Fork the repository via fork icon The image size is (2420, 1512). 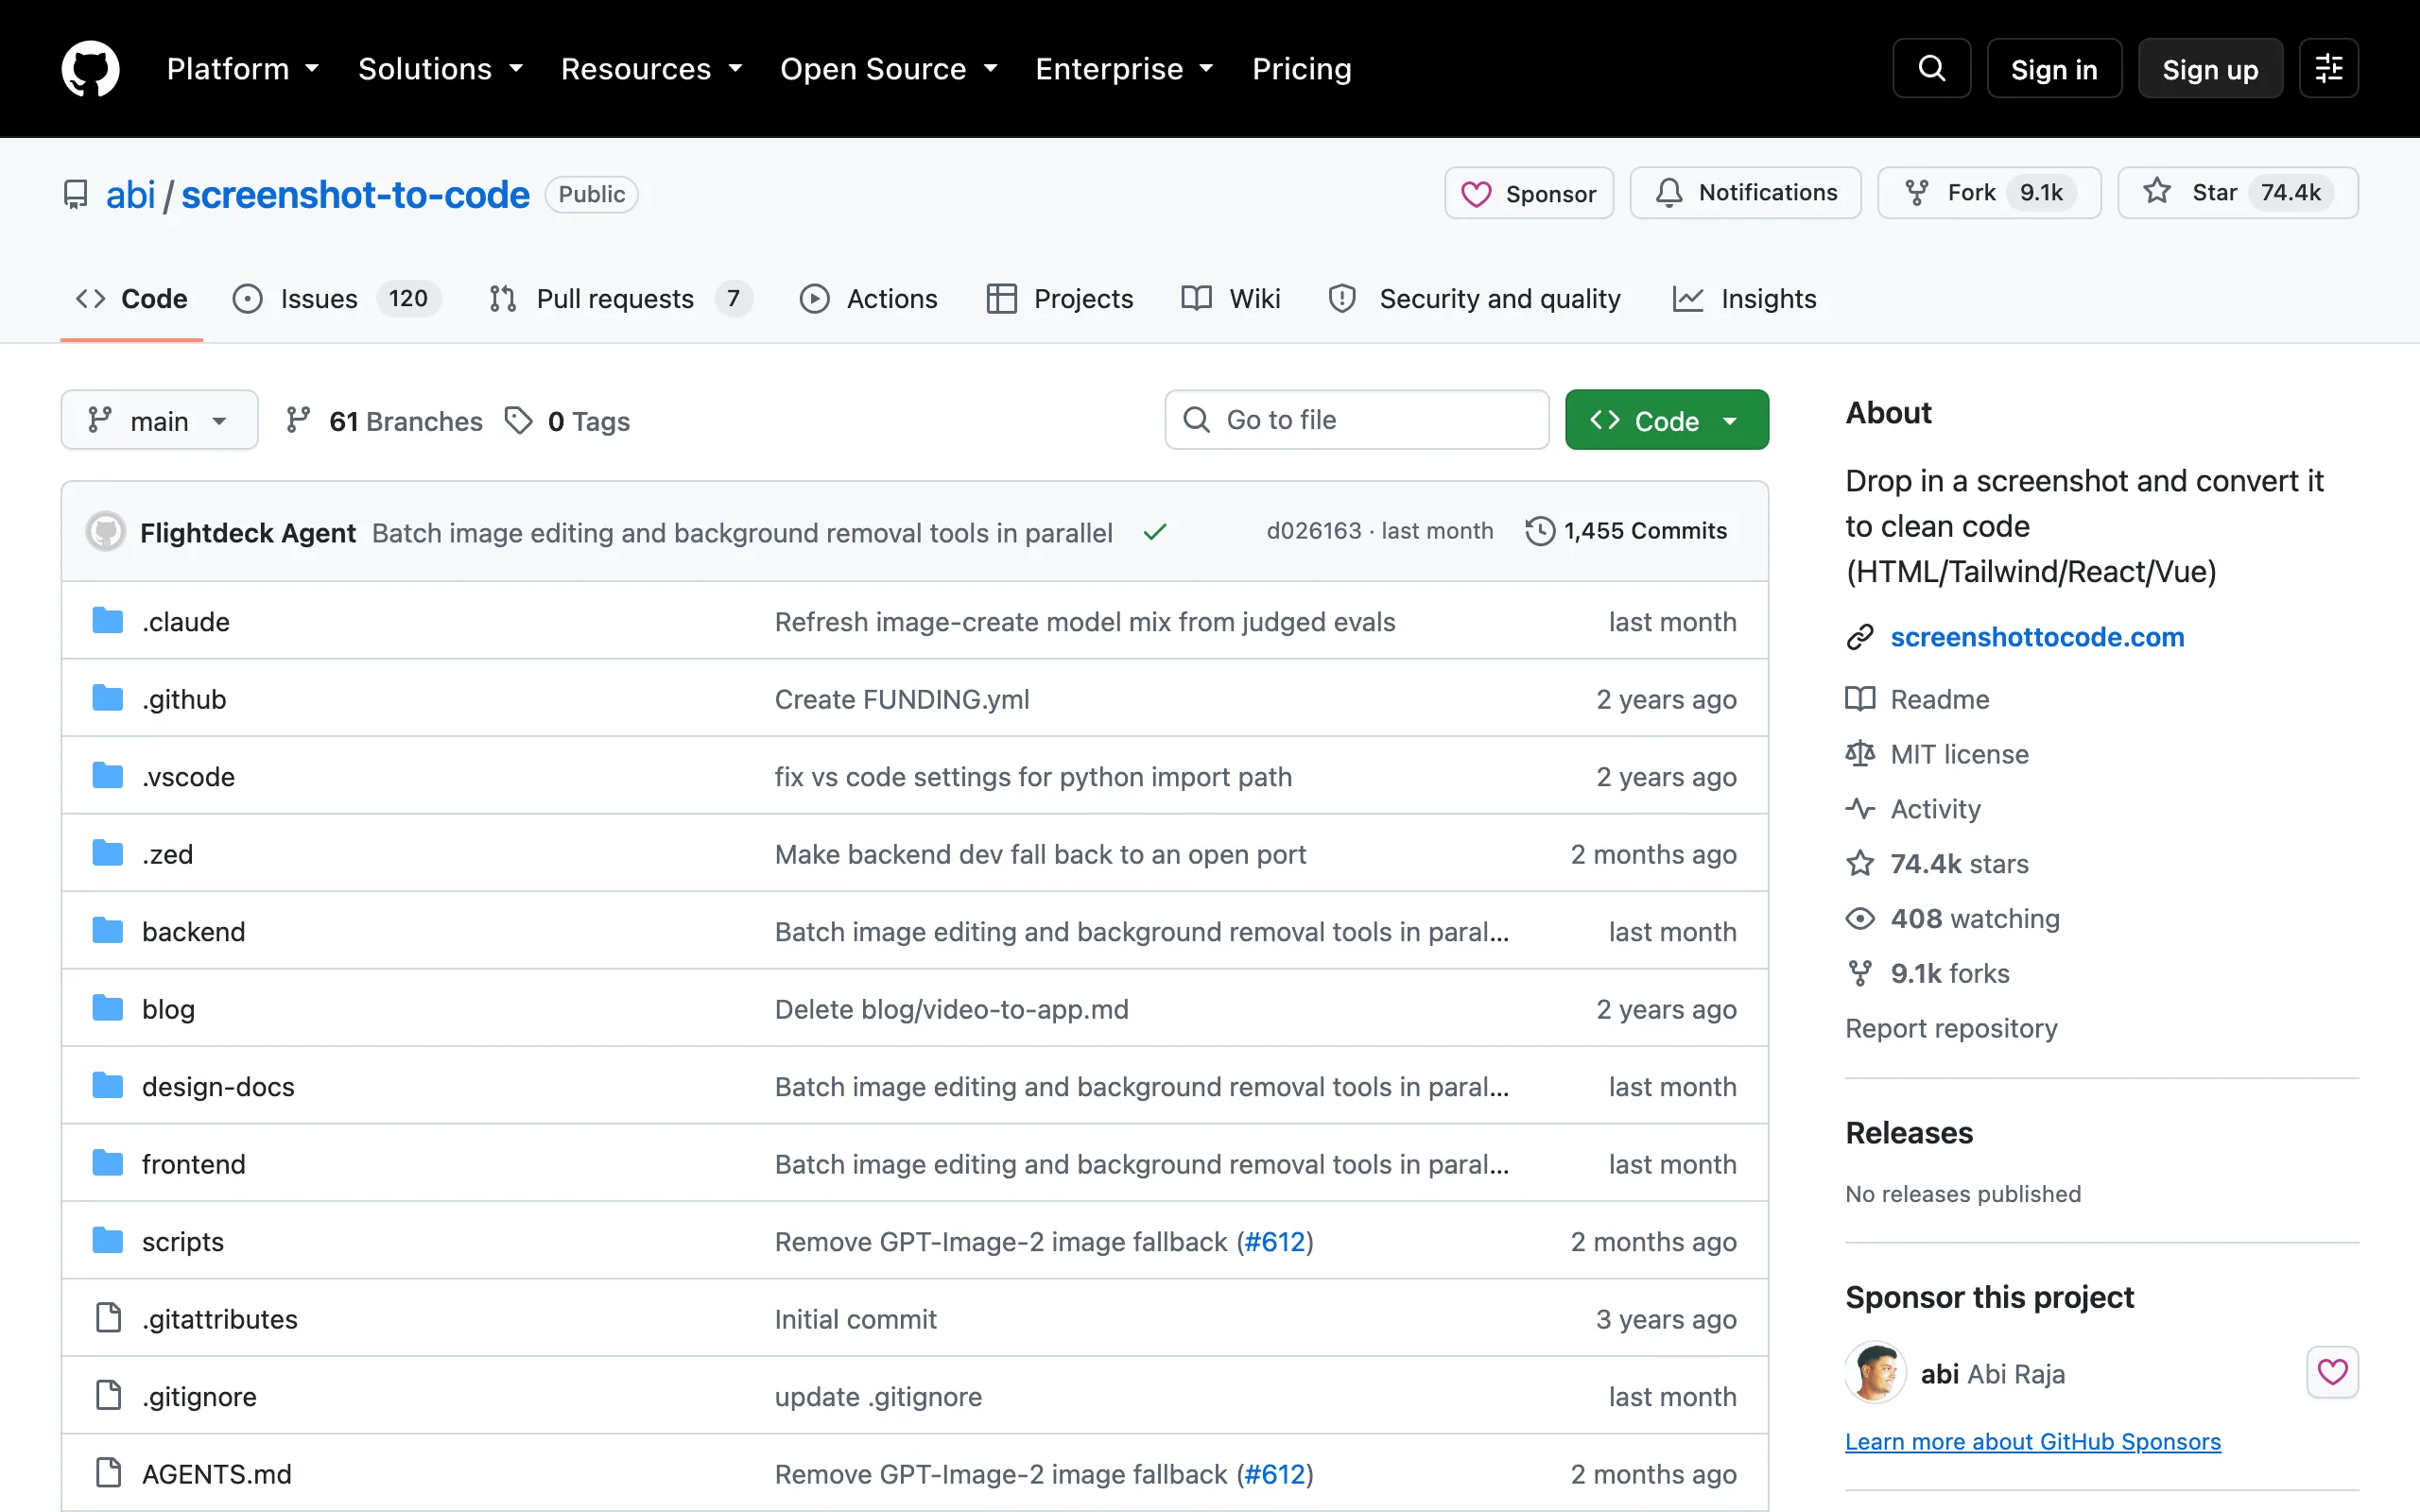(x=1916, y=193)
